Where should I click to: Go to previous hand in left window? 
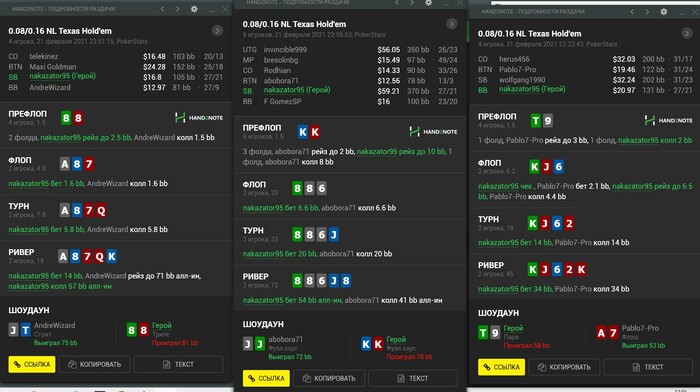pos(162,9)
